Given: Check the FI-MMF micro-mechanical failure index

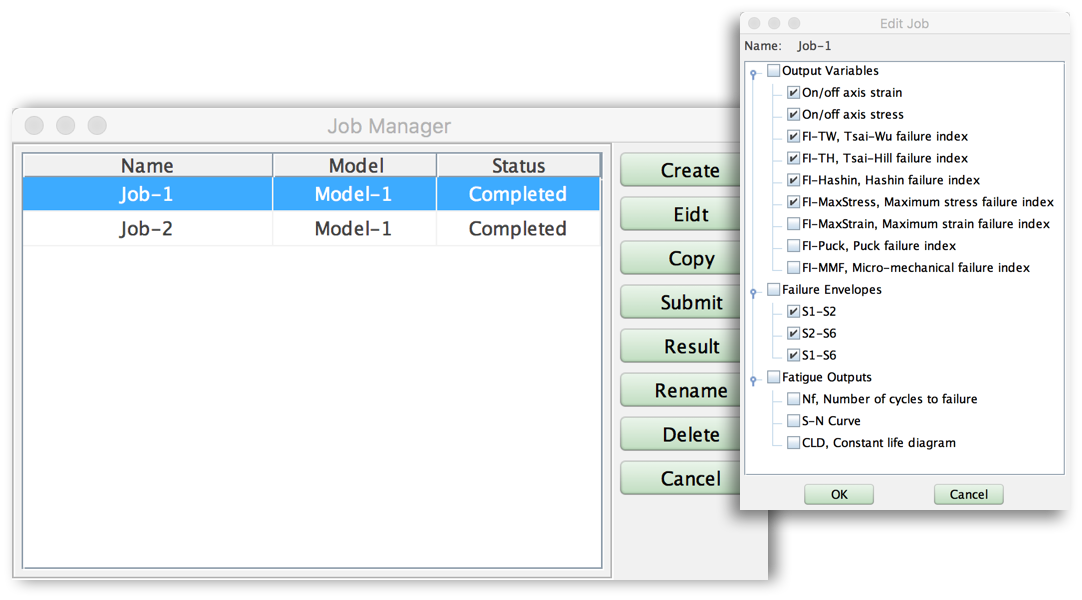Looking at the screenshot, I should click(793, 268).
